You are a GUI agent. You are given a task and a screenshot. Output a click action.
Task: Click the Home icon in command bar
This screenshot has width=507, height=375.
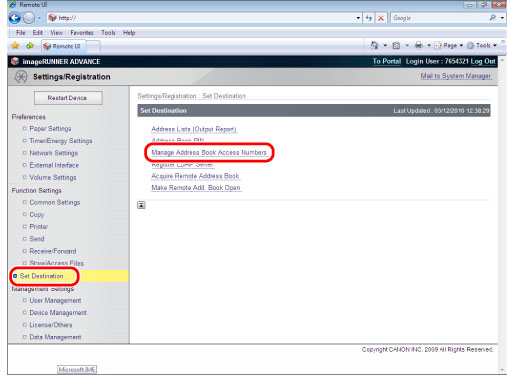pos(375,45)
